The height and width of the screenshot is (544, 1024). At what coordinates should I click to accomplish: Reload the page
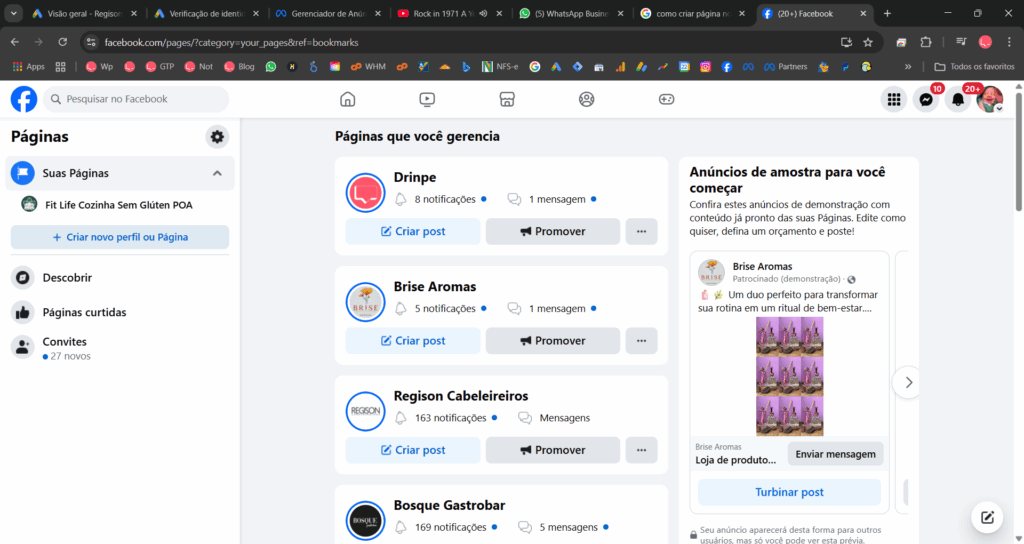pos(63,42)
